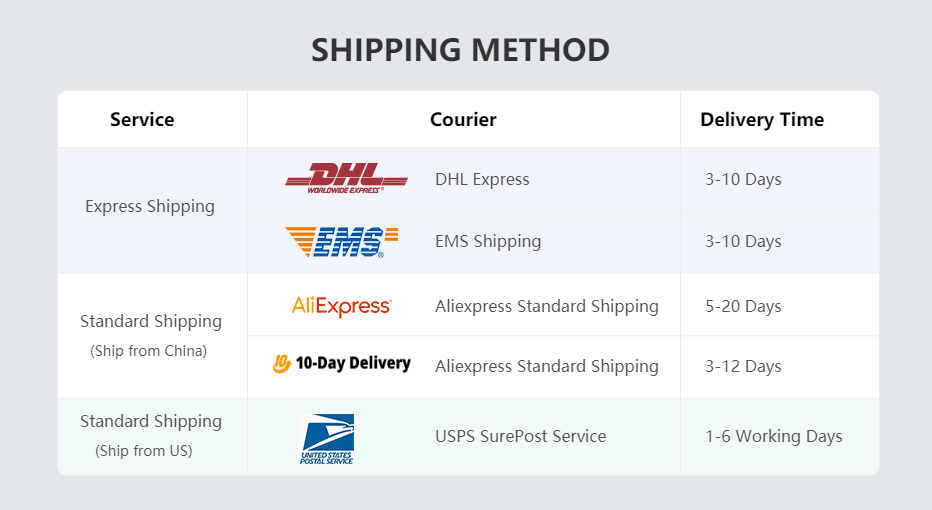This screenshot has width=932, height=510.
Task: Select the 1-6 Working Days delivery time
Action: 774,436
